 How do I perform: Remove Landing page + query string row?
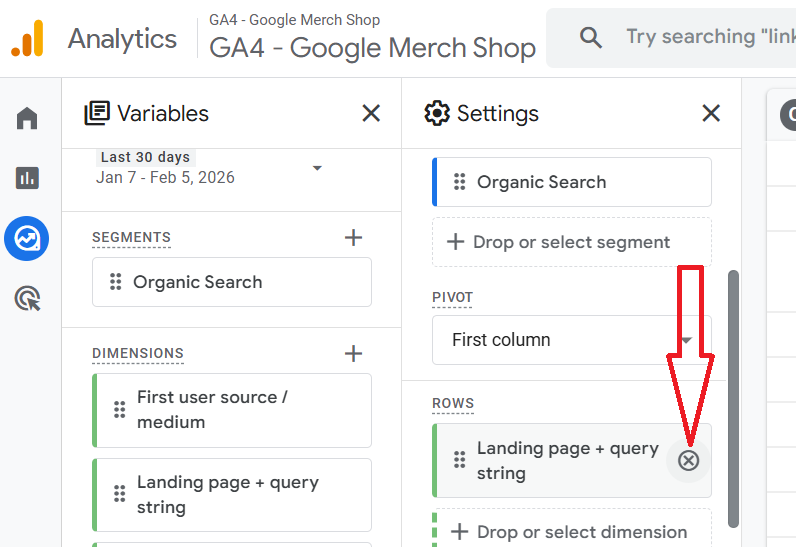click(689, 460)
